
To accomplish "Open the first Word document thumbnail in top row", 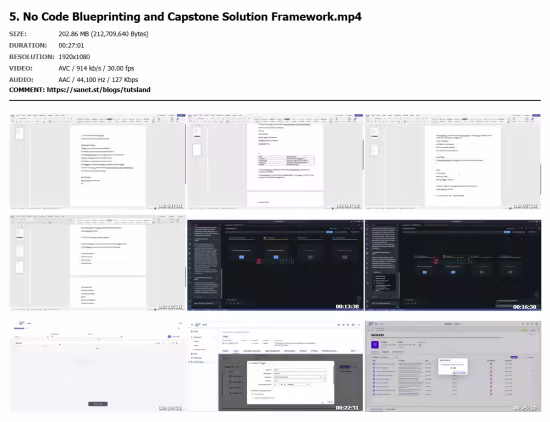I will 97,161.
